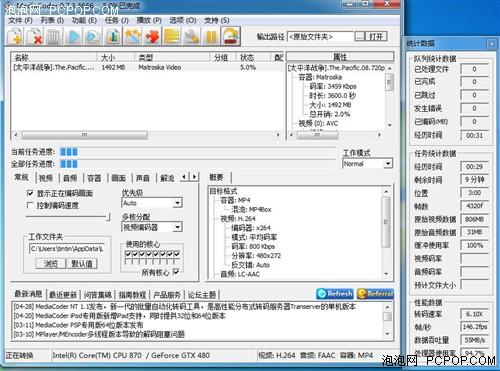Launch the magic wand wizard icon
Viewport: 500px width, 371px height.
click(132, 36)
